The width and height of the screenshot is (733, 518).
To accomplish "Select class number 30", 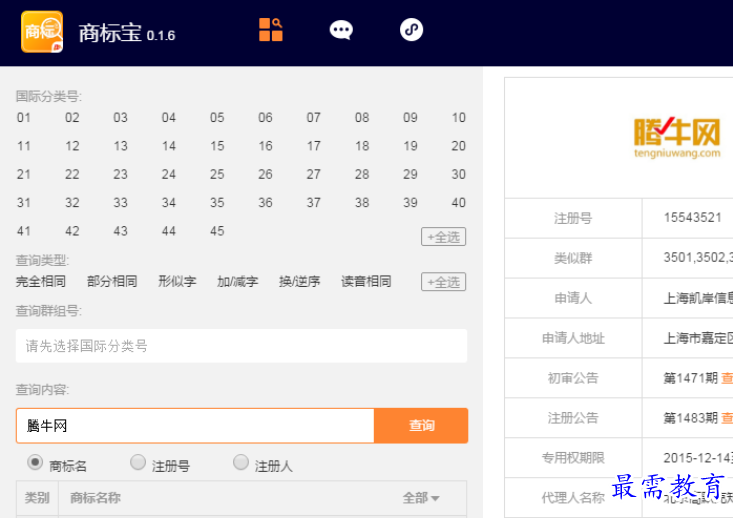I will [459, 174].
